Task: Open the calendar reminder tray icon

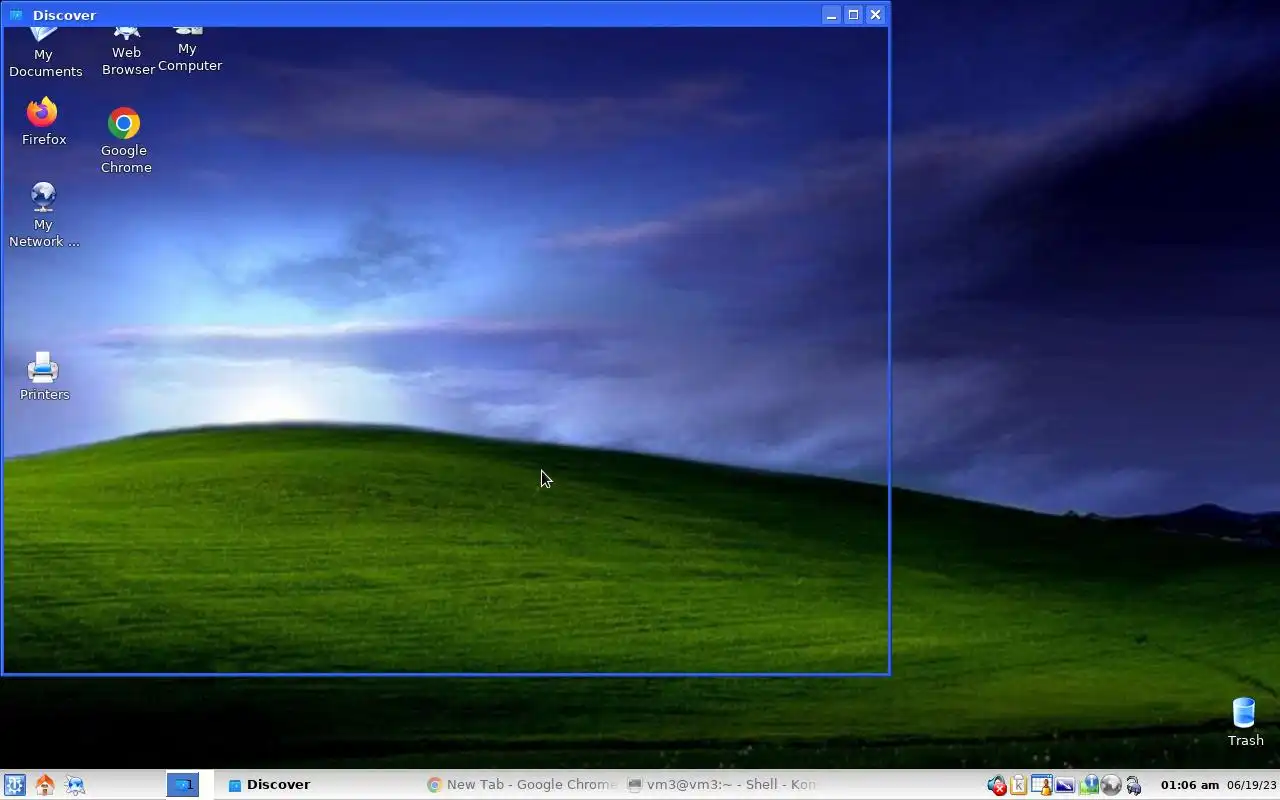Action: tap(1041, 786)
